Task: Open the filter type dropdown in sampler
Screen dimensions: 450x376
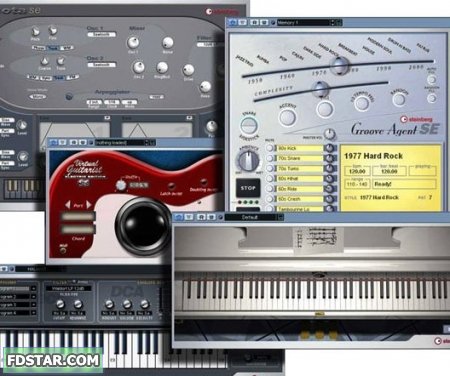Action: [69, 288]
